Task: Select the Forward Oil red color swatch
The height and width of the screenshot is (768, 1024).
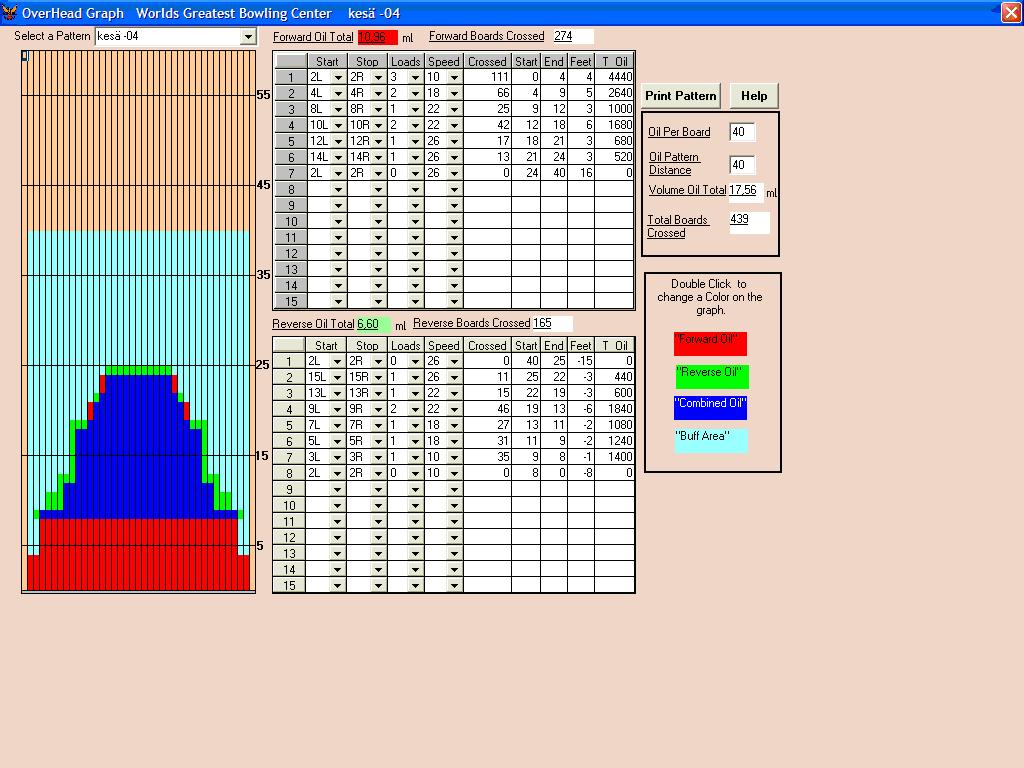Action: pyautogui.click(x=710, y=343)
